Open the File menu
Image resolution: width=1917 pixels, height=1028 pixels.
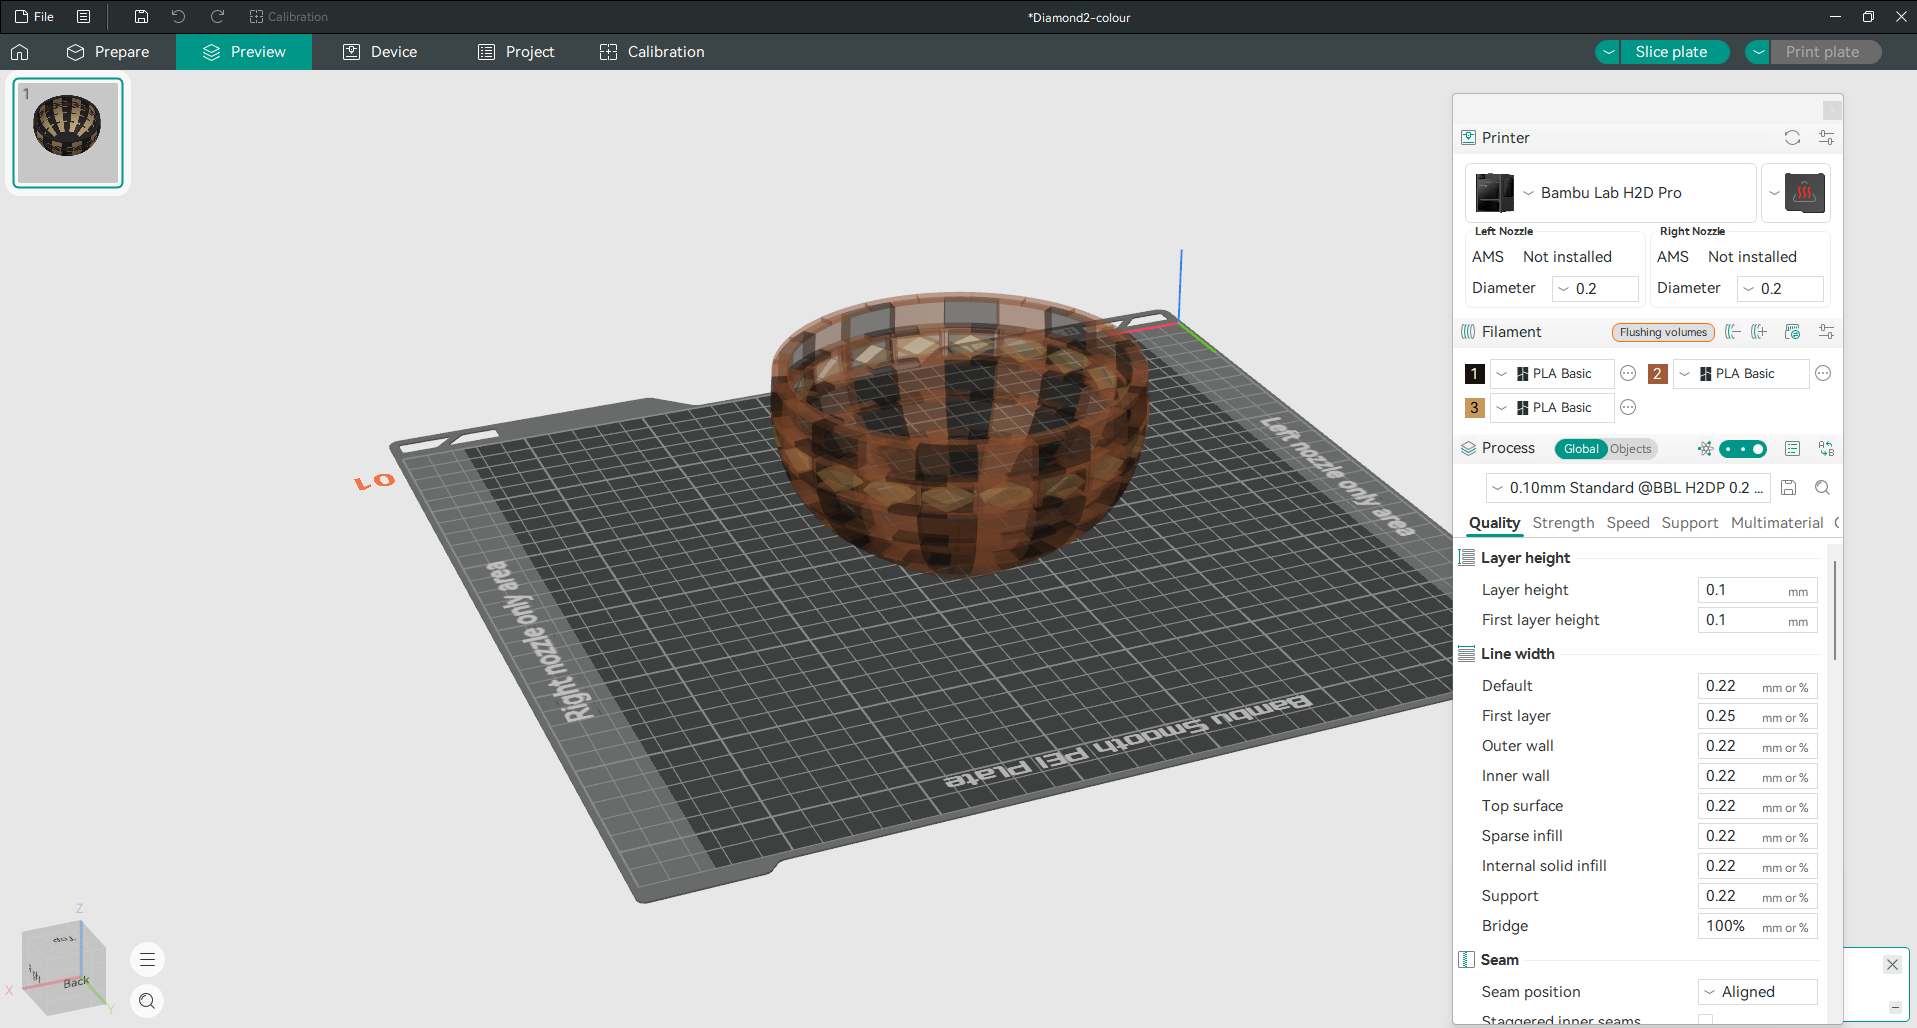[x=34, y=17]
